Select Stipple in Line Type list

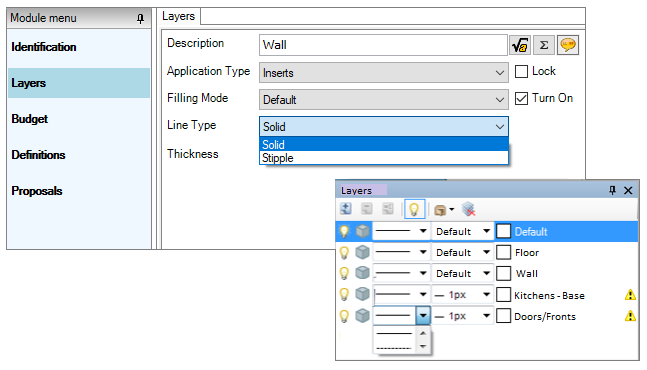pos(384,158)
